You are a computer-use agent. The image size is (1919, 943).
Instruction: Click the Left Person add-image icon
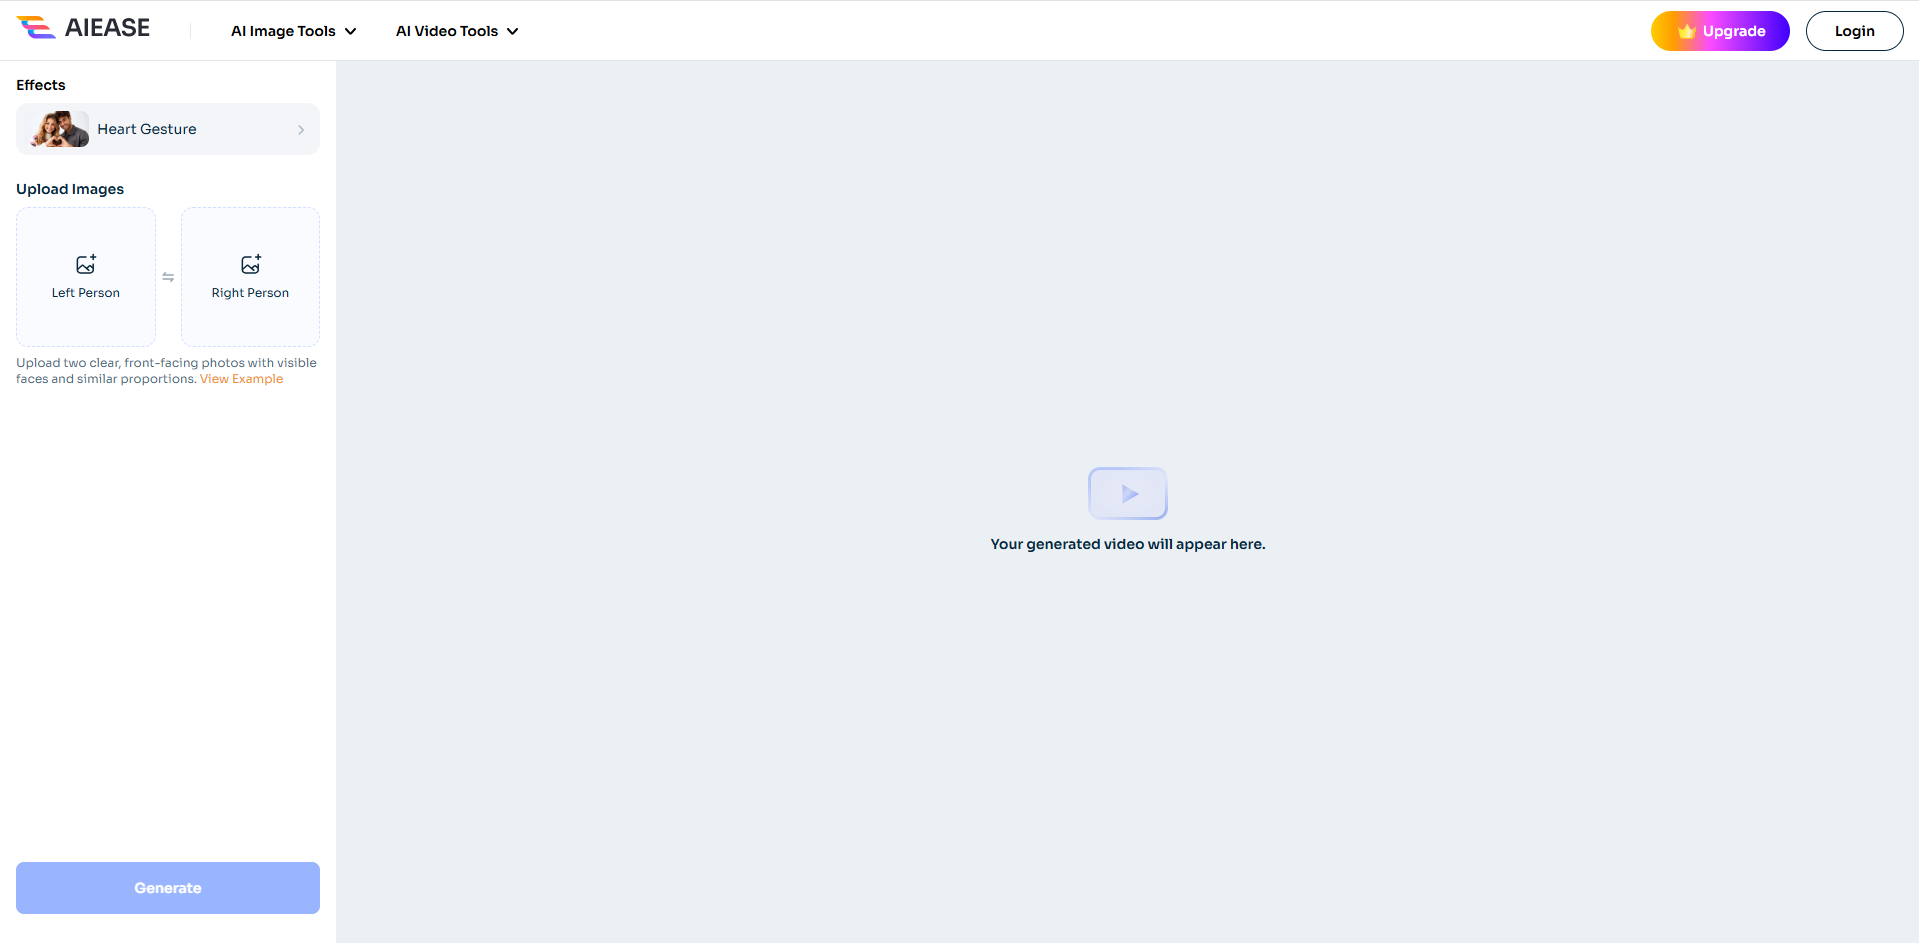(x=86, y=264)
